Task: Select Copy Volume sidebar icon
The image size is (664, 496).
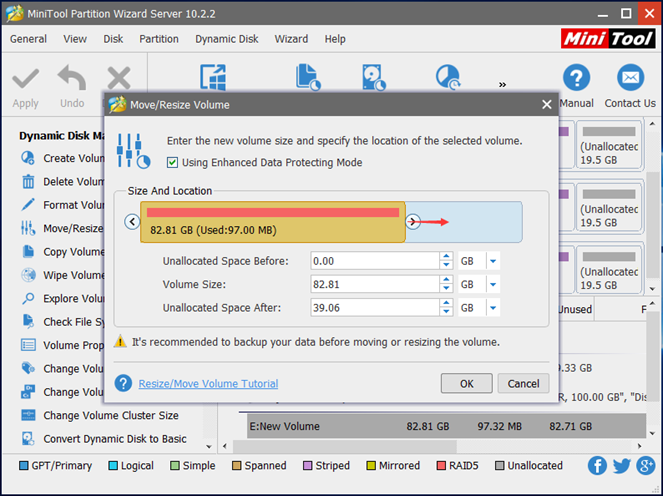Action: [28, 252]
